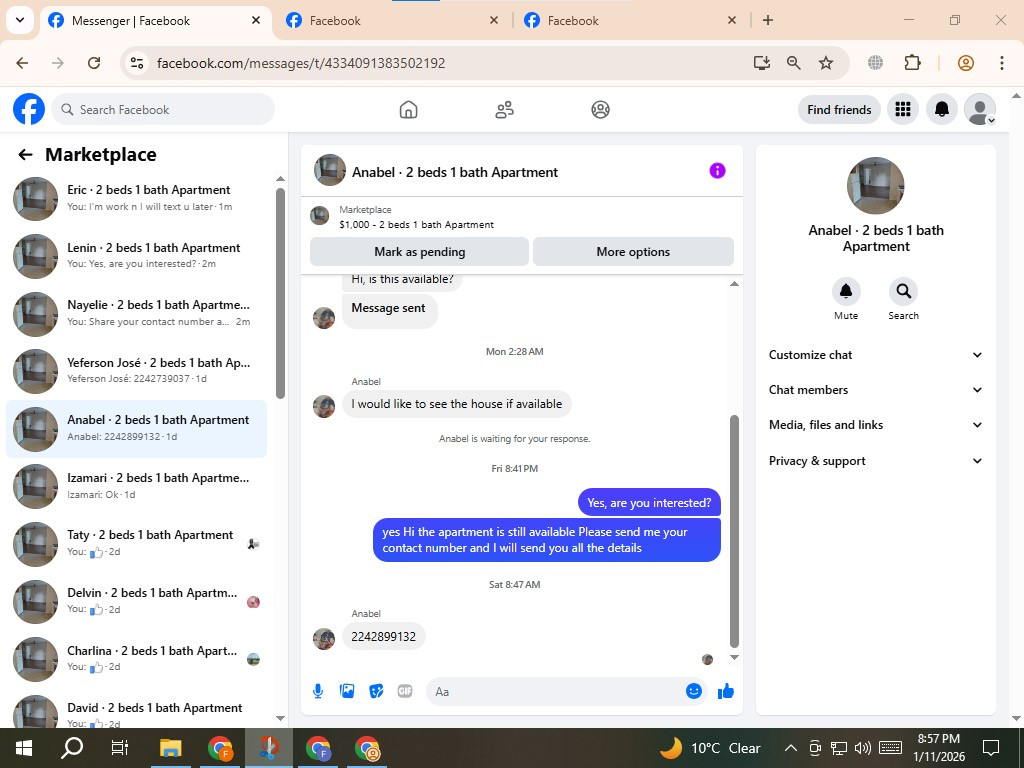Open Lenin's apartment conversation
Viewport: 1024px width, 768px height.
point(136,255)
